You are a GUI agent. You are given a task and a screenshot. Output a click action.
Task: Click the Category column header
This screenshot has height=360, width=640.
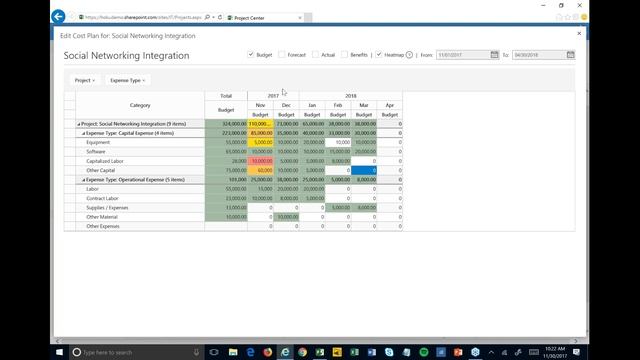pyautogui.click(x=140, y=105)
